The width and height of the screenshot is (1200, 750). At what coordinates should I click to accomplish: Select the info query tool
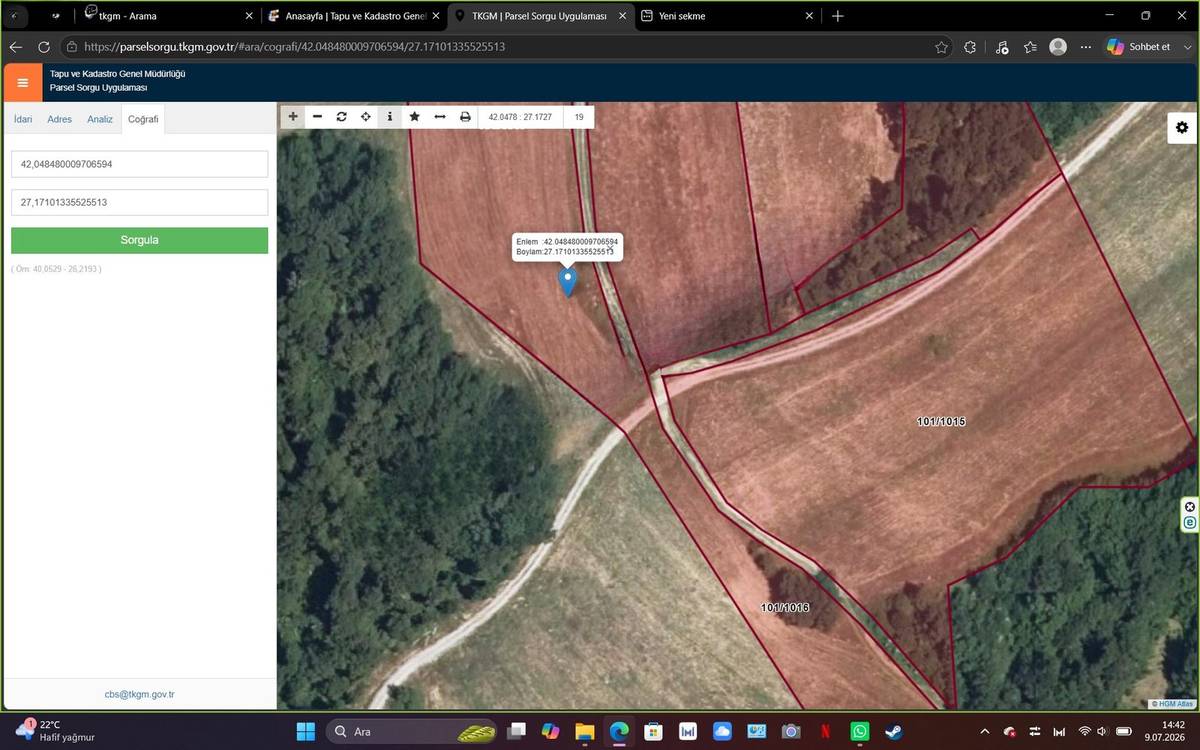(x=390, y=117)
